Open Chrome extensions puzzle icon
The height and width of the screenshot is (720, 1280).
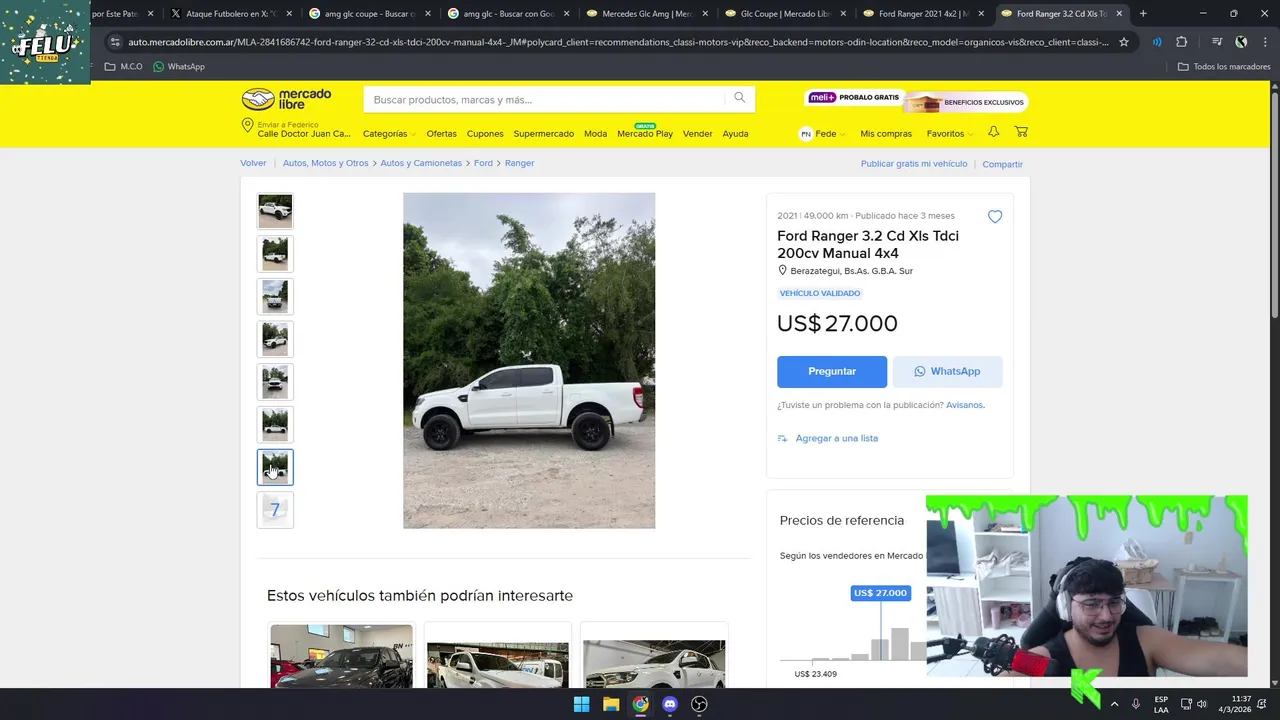click(x=1182, y=42)
